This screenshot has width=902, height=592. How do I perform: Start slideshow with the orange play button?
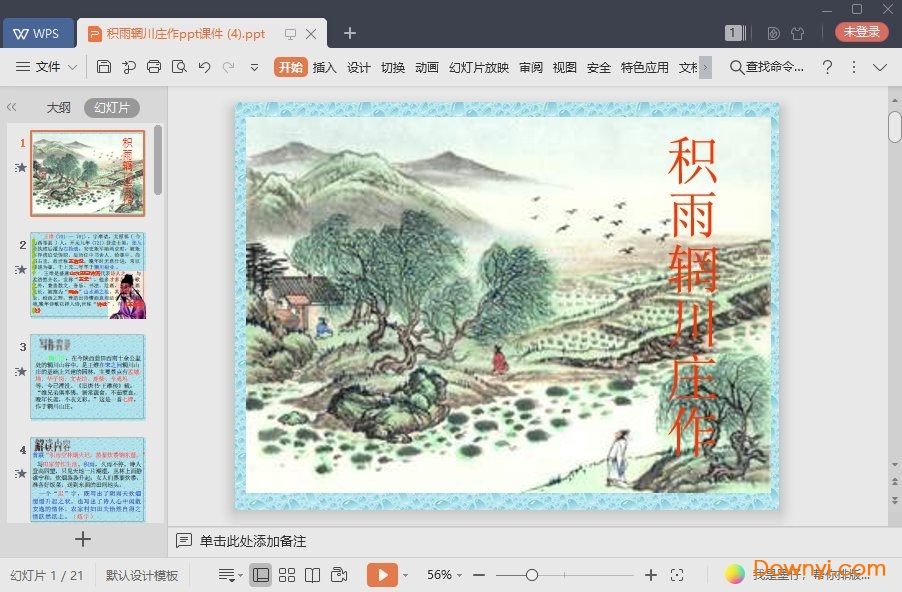383,575
